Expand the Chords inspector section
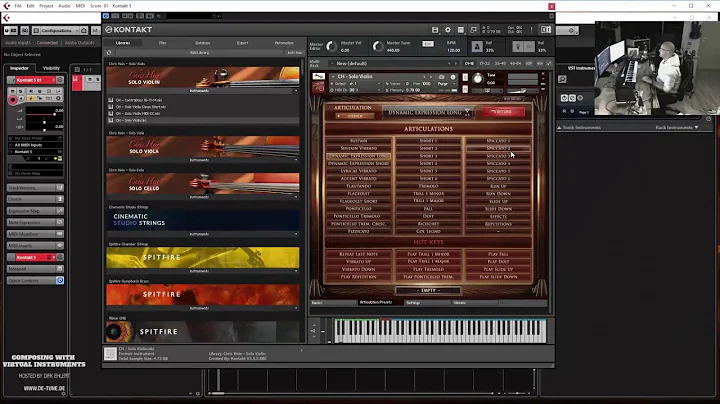 (35, 199)
